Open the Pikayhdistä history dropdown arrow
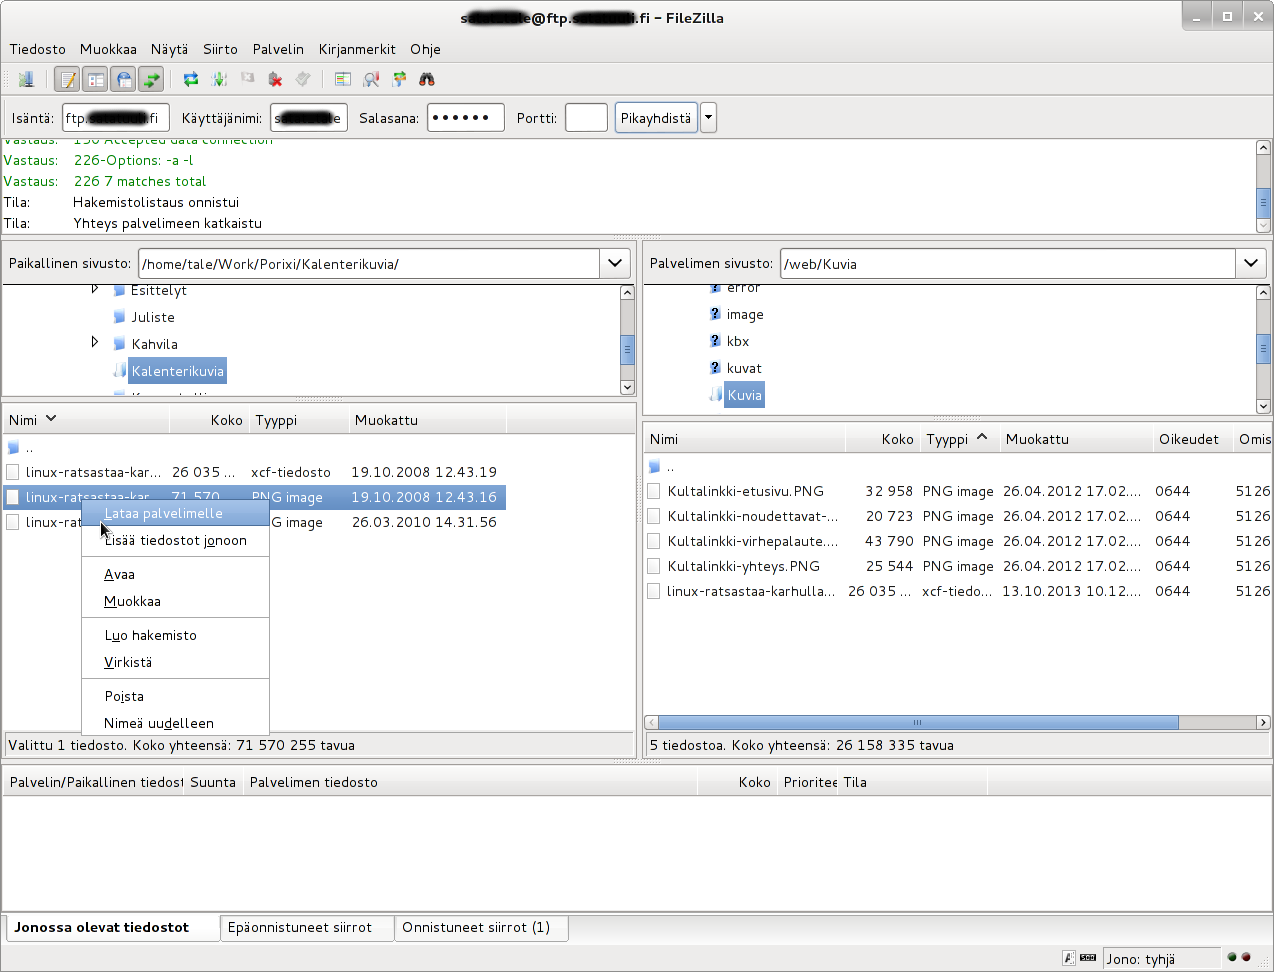Viewport: 1274px width, 972px height. coord(708,118)
